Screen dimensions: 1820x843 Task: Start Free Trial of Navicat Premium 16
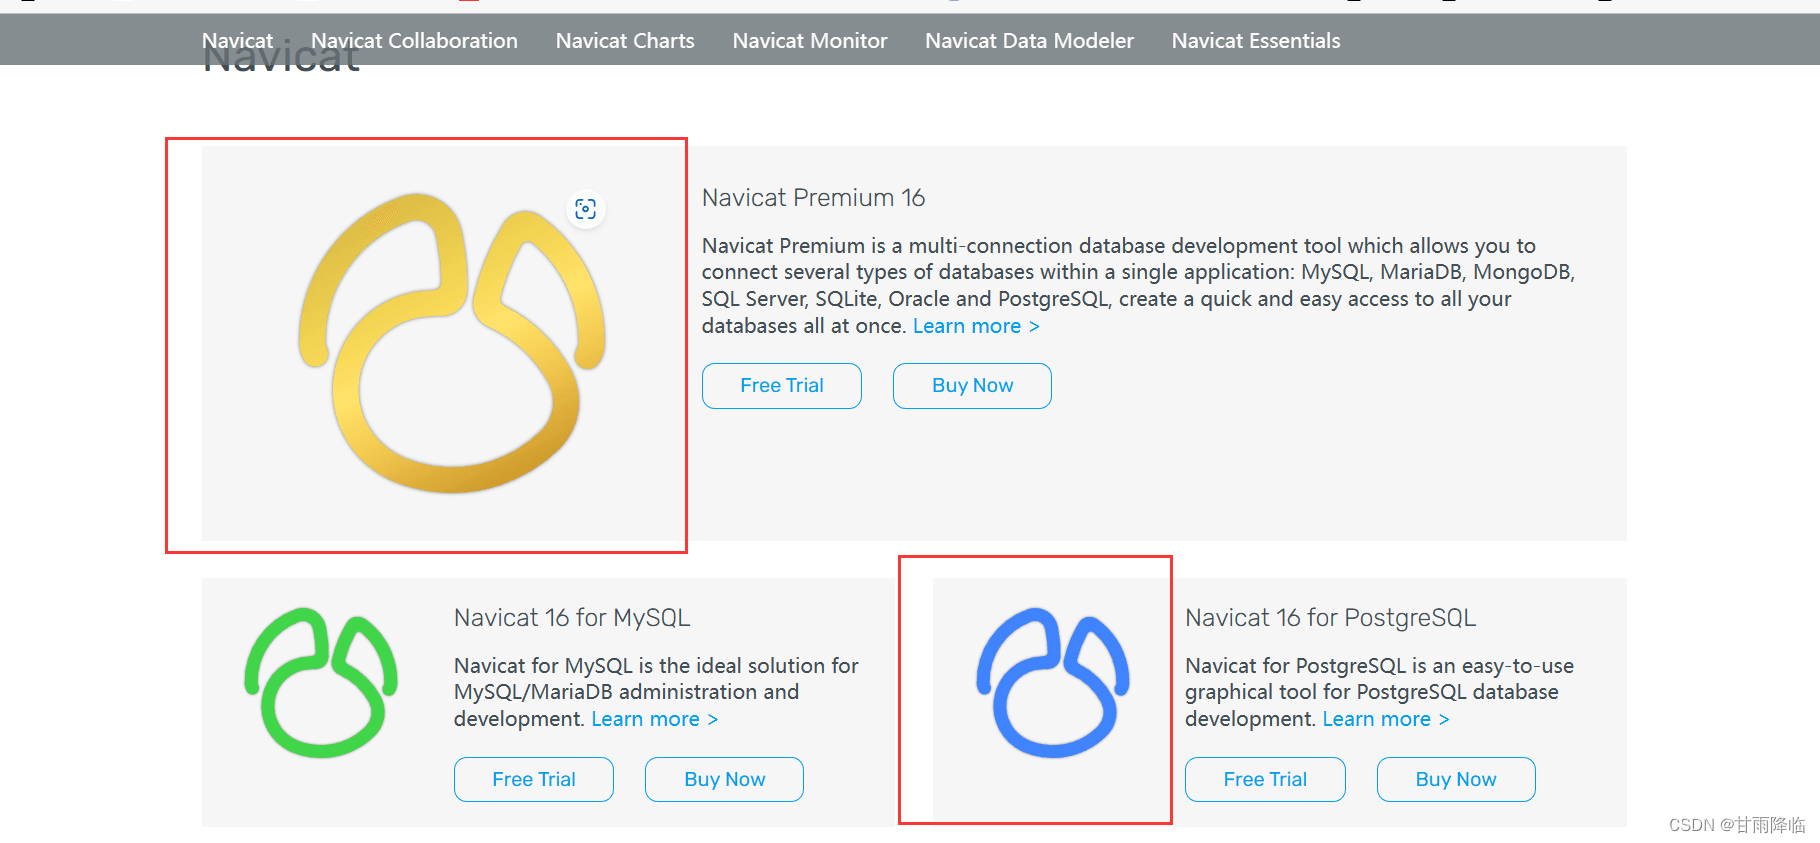pos(782,386)
